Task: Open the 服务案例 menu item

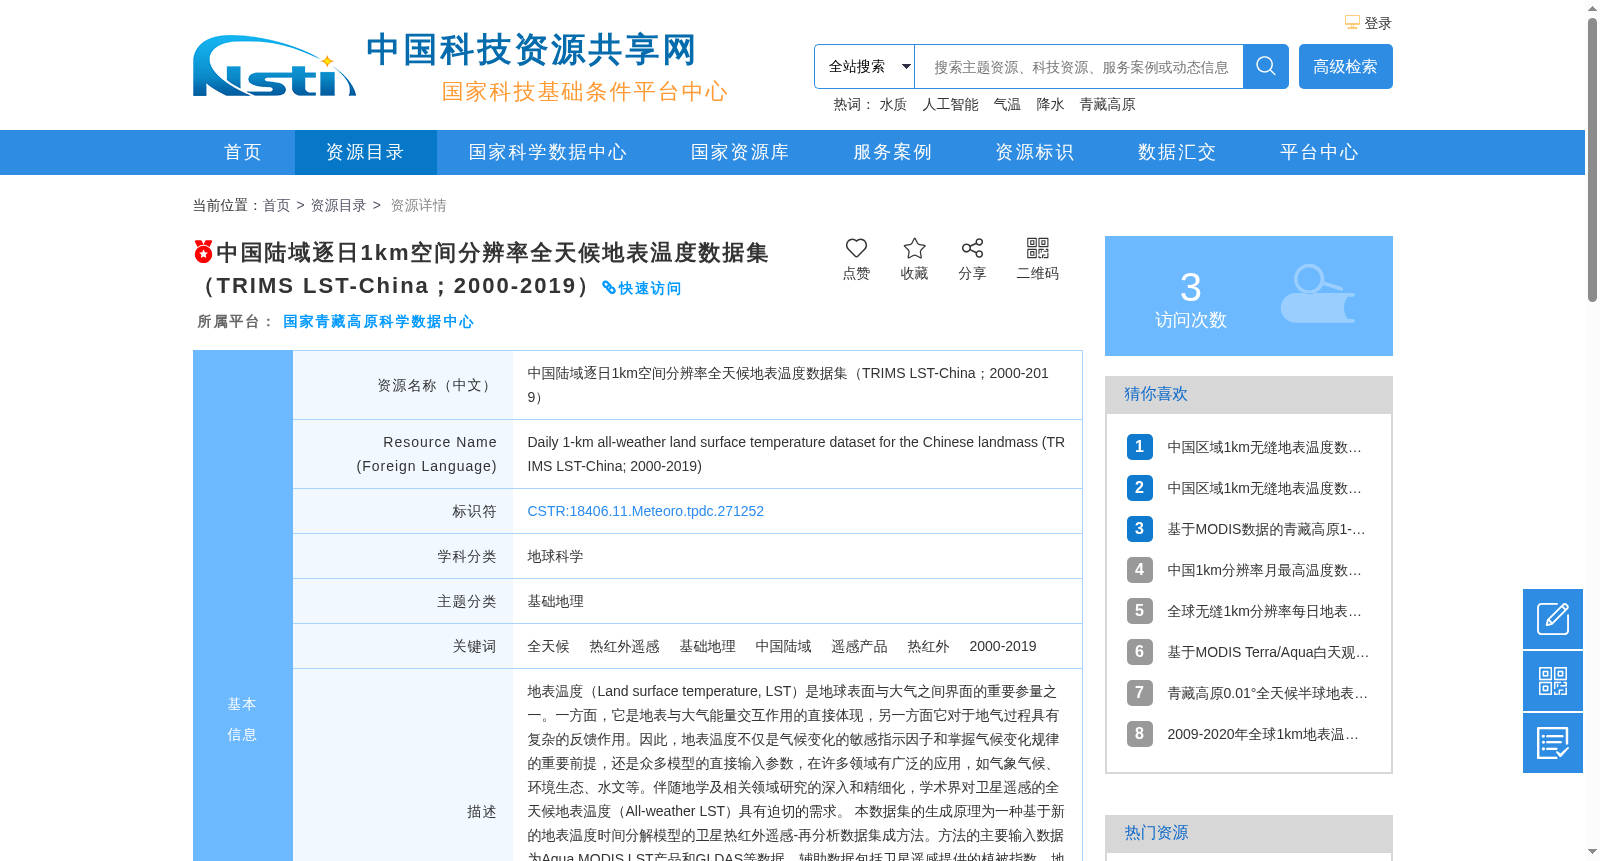Action: pyautogui.click(x=892, y=152)
